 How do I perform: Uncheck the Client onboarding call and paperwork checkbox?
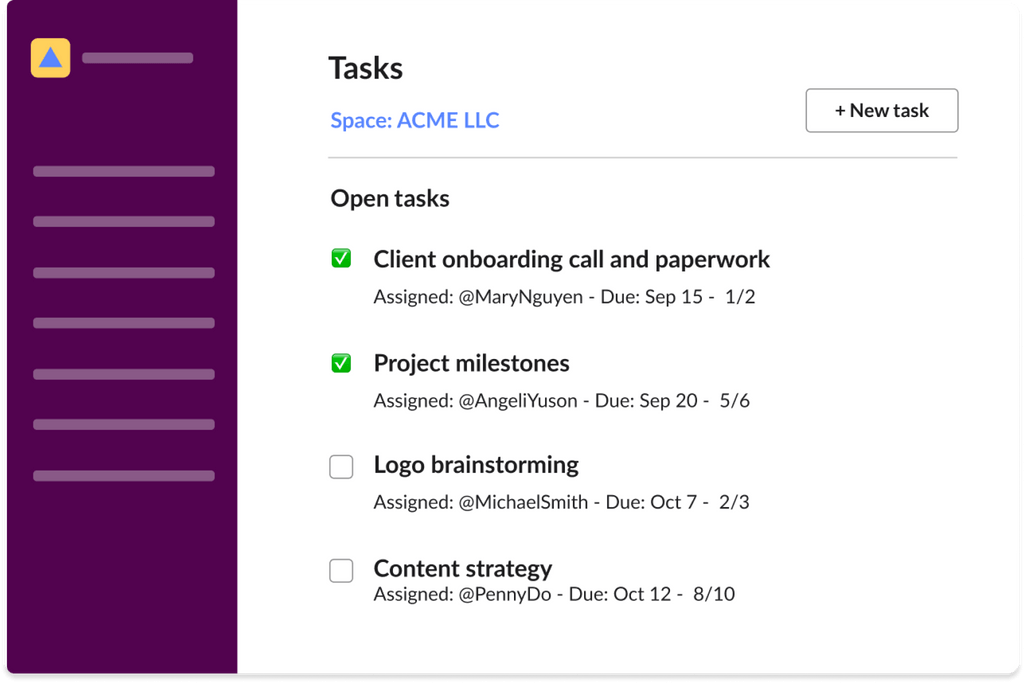coord(342,260)
